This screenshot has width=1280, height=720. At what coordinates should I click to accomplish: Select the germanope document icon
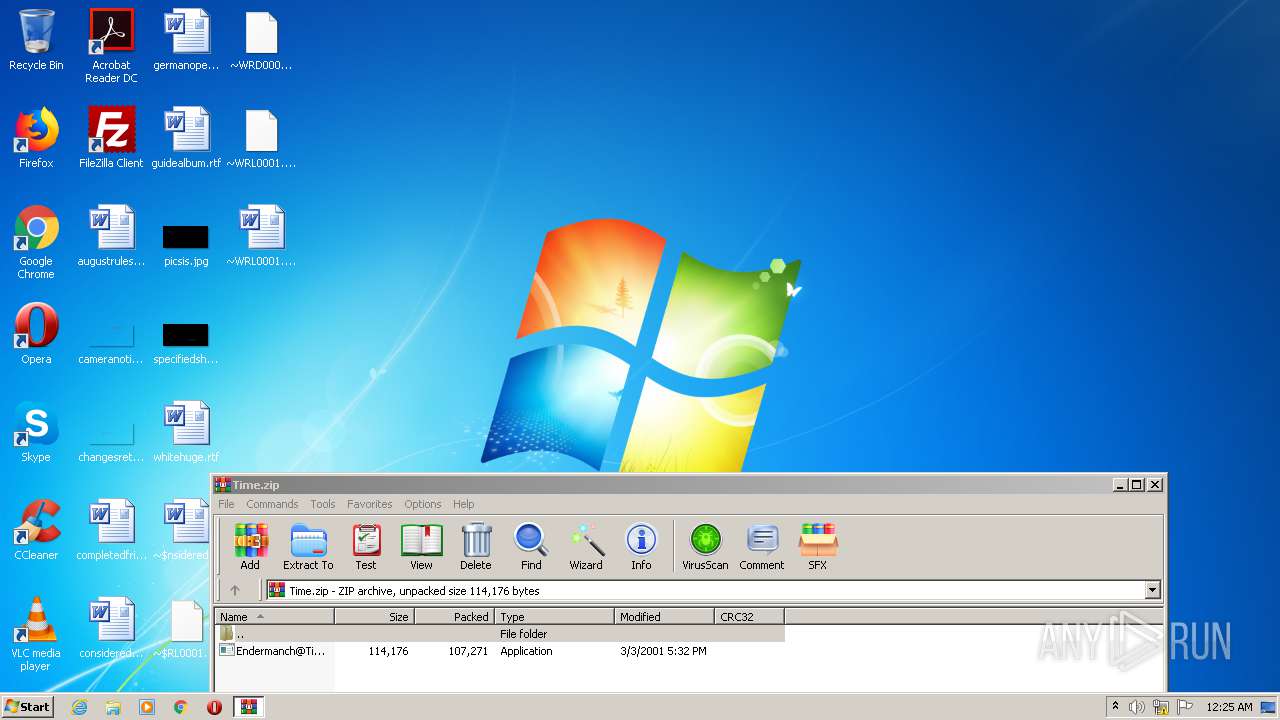click(186, 40)
